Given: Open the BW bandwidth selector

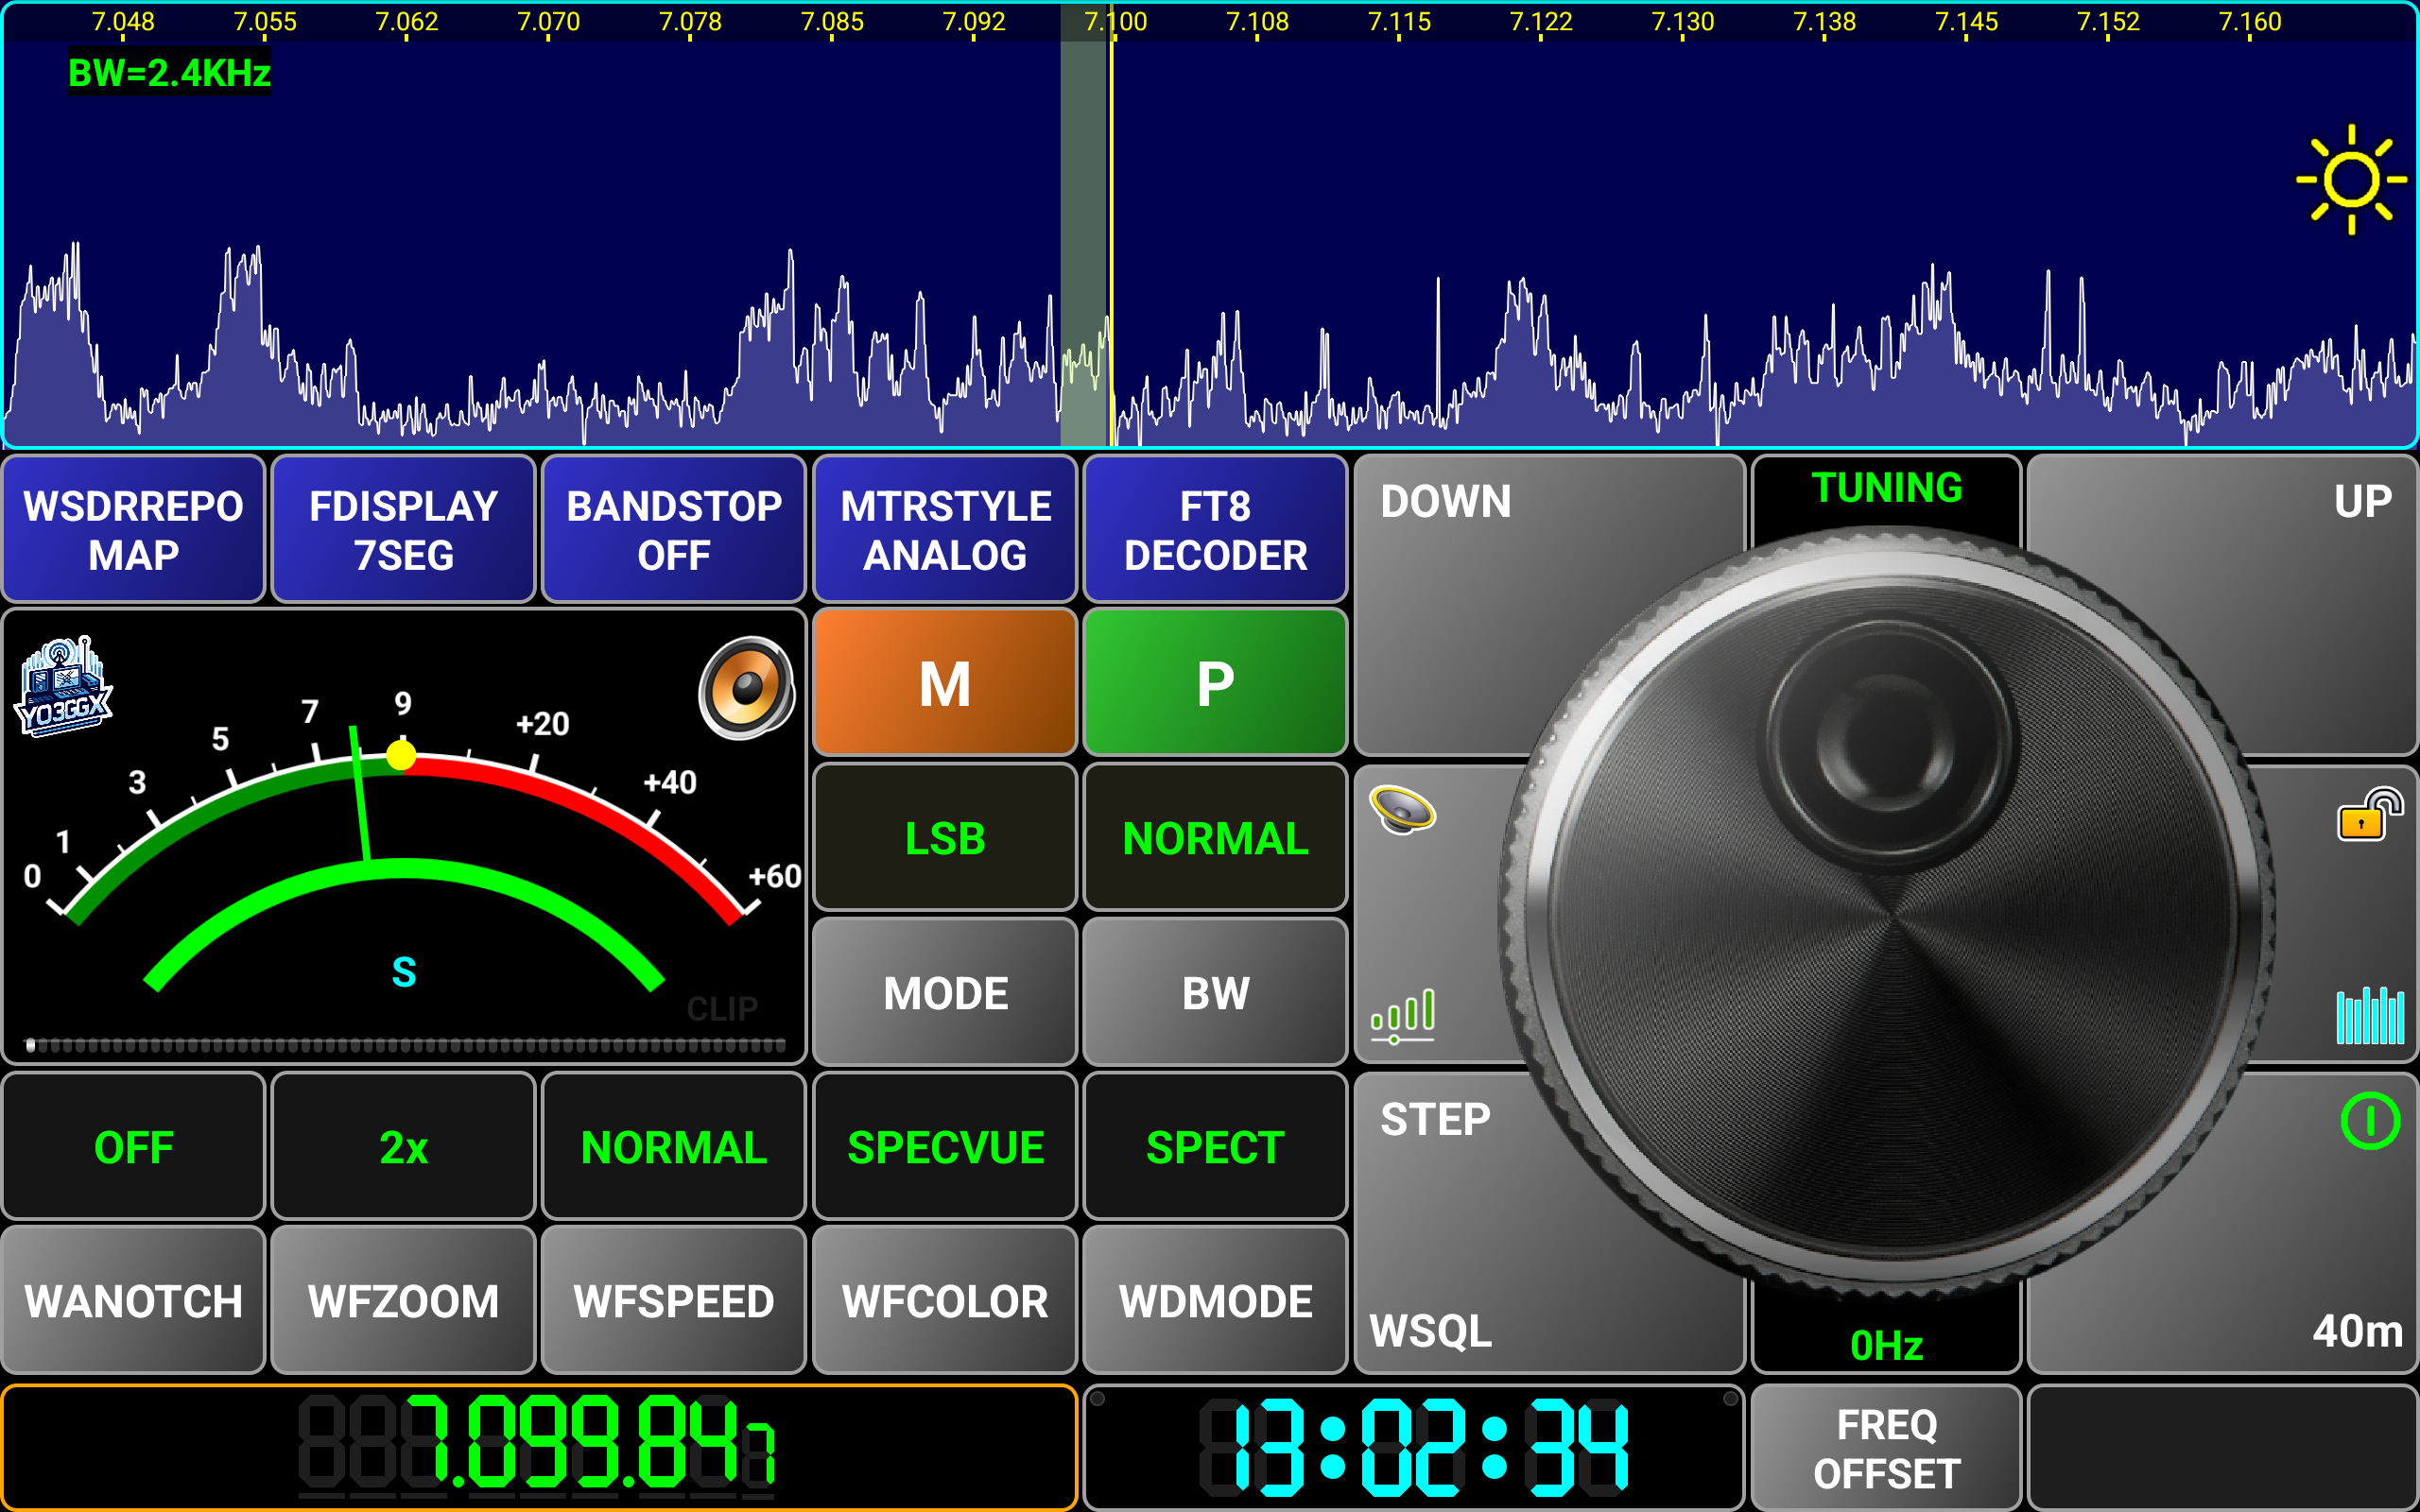Looking at the screenshot, I should (x=1215, y=993).
